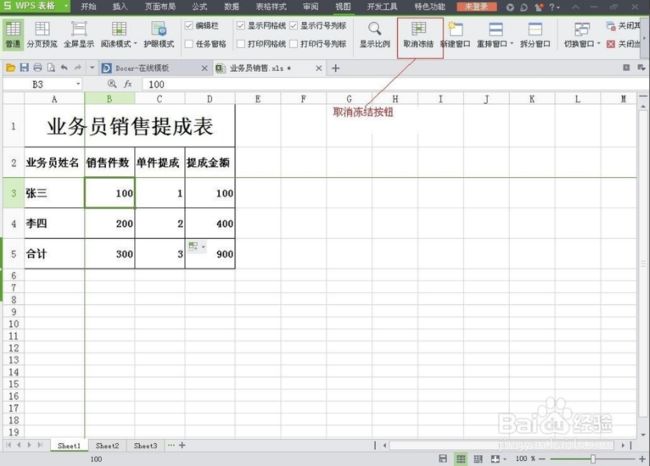Open print preview icon in quick toolbar
Screen dimensions: 650x466
tap(51, 68)
